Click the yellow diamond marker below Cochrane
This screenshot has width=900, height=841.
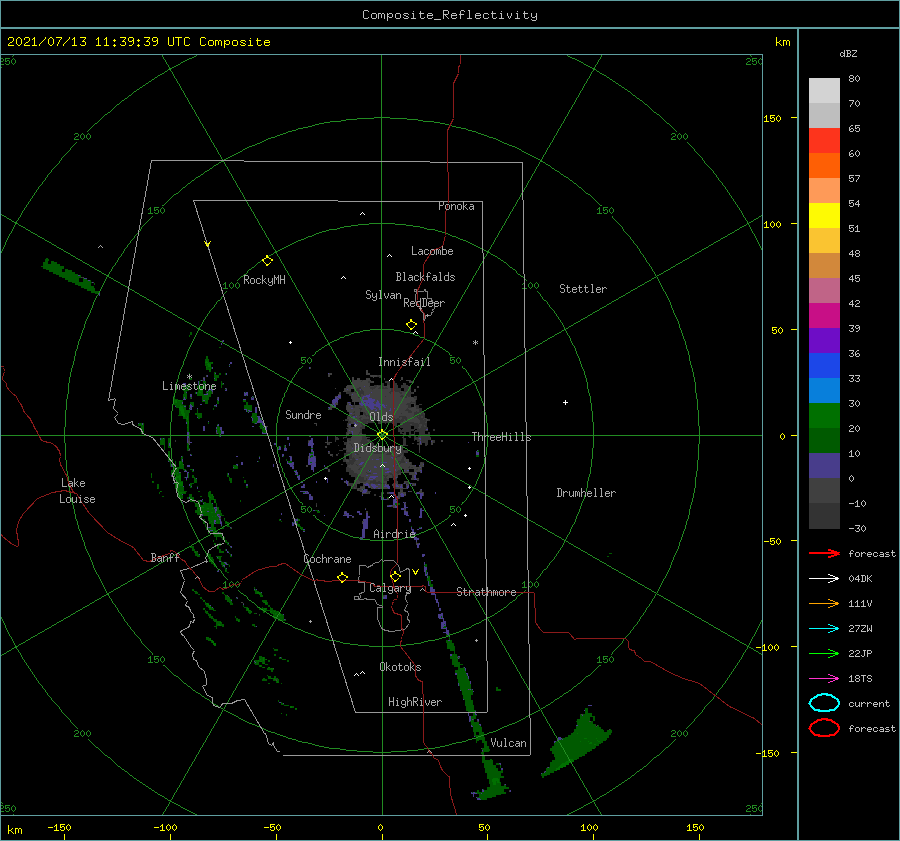[343, 577]
